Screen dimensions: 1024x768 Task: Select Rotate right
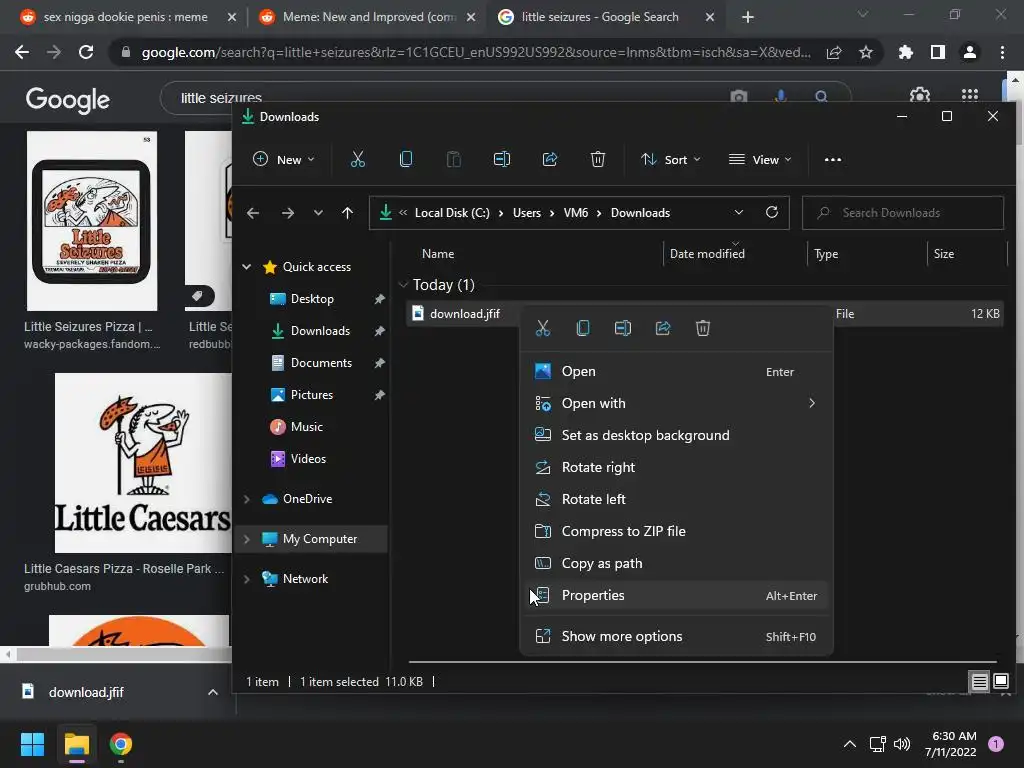click(676, 467)
